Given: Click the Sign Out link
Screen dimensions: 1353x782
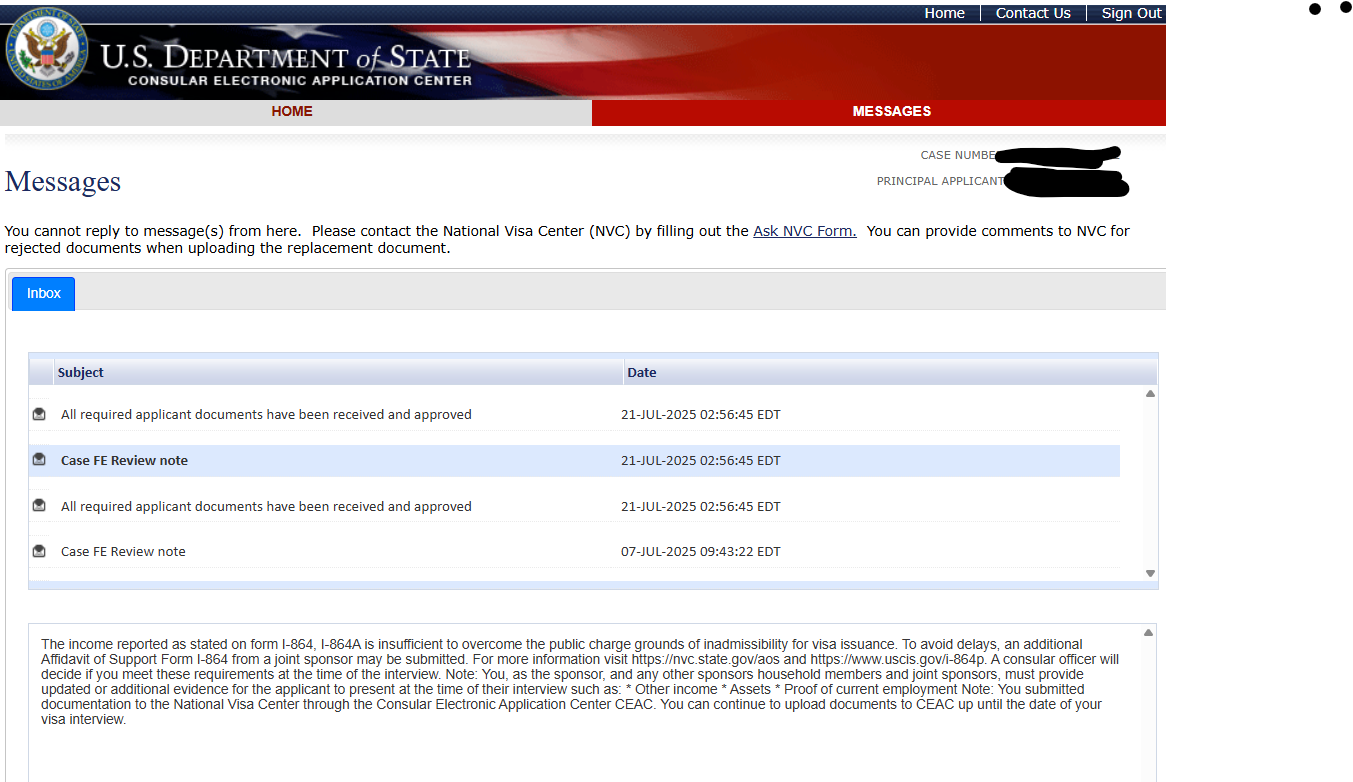Looking at the screenshot, I should [x=1131, y=13].
